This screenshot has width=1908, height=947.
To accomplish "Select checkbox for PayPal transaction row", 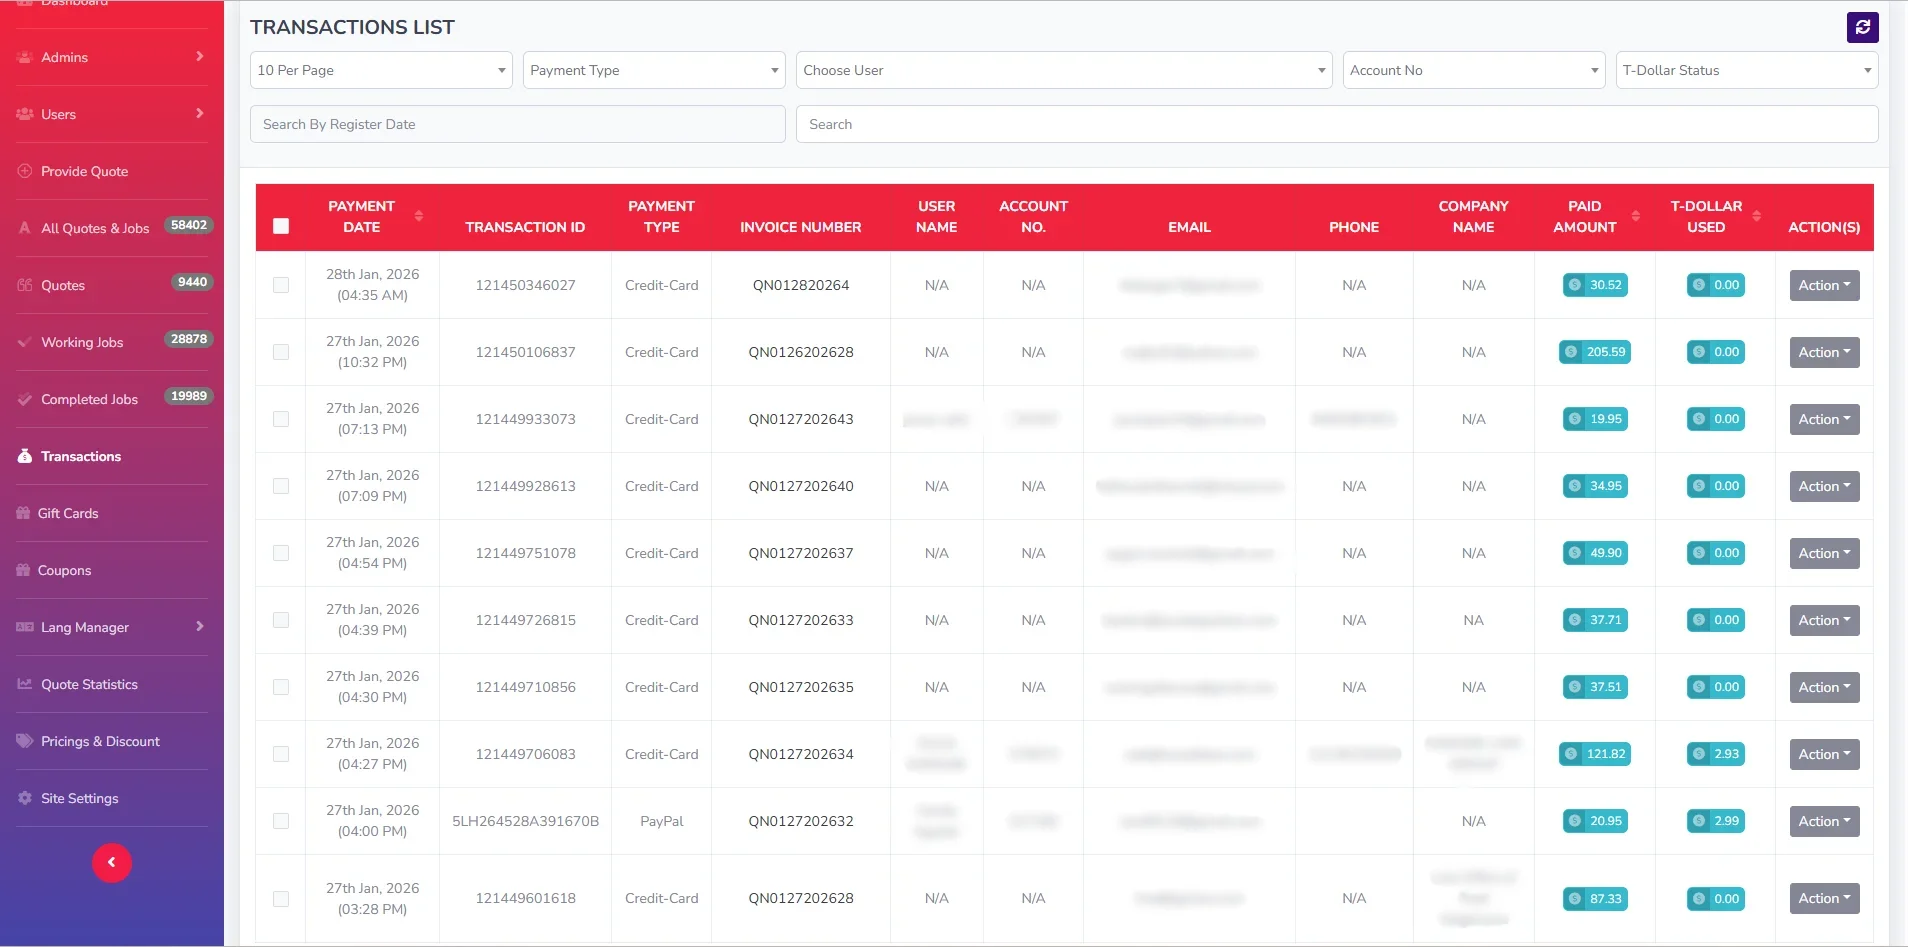I will (x=281, y=821).
